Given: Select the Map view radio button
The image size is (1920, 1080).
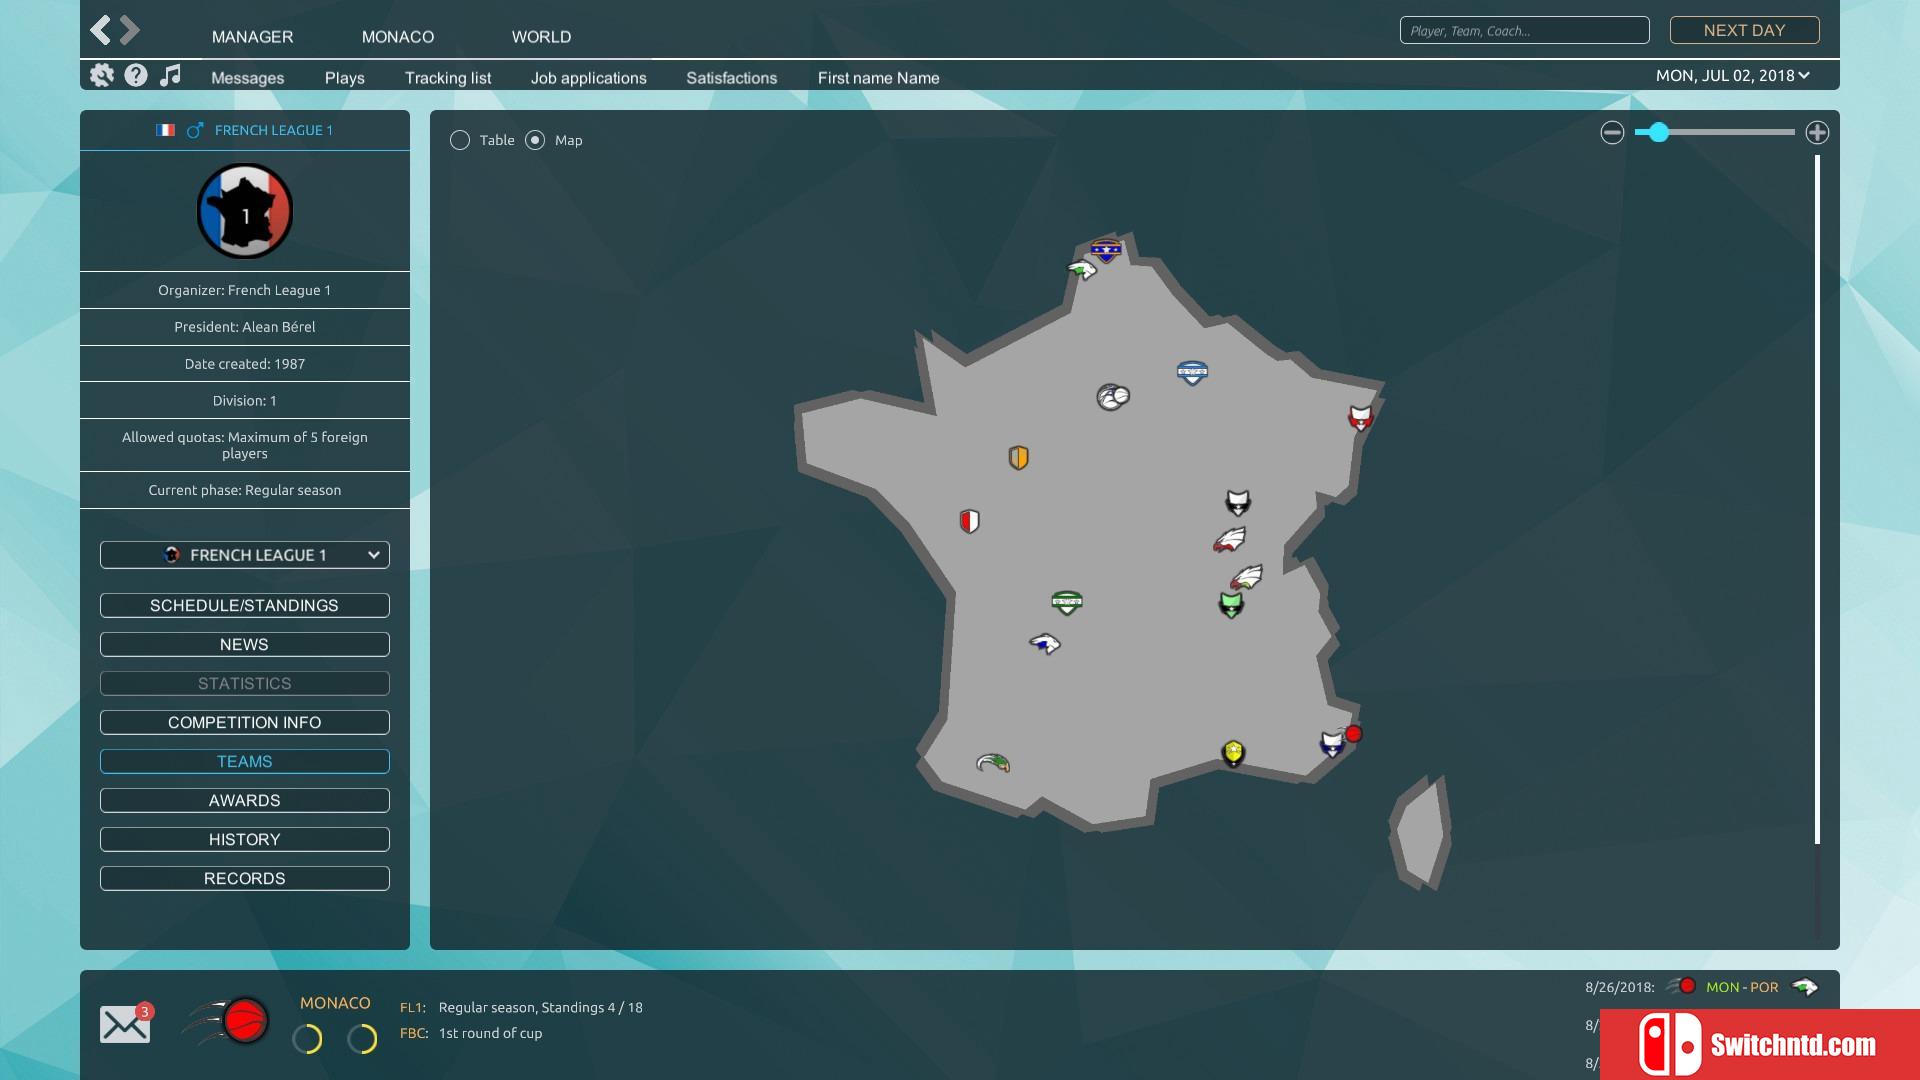Looking at the screenshot, I should pyautogui.click(x=535, y=140).
